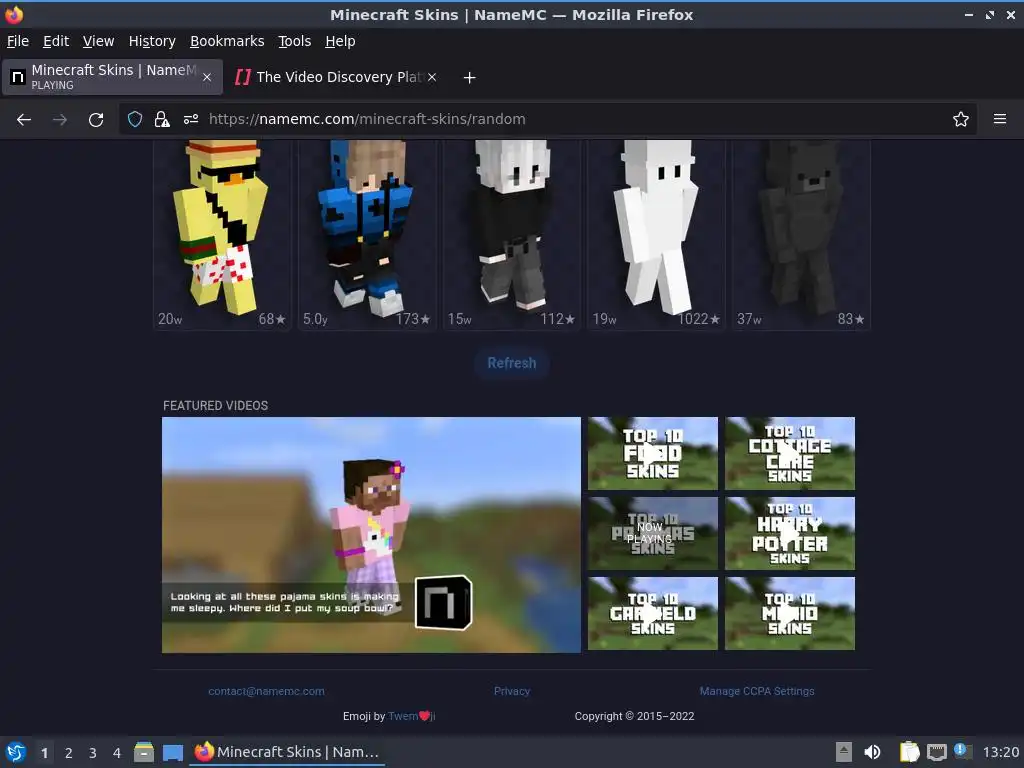
Task: Open the yellow duck skin with 68 stars
Action: click(222, 235)
